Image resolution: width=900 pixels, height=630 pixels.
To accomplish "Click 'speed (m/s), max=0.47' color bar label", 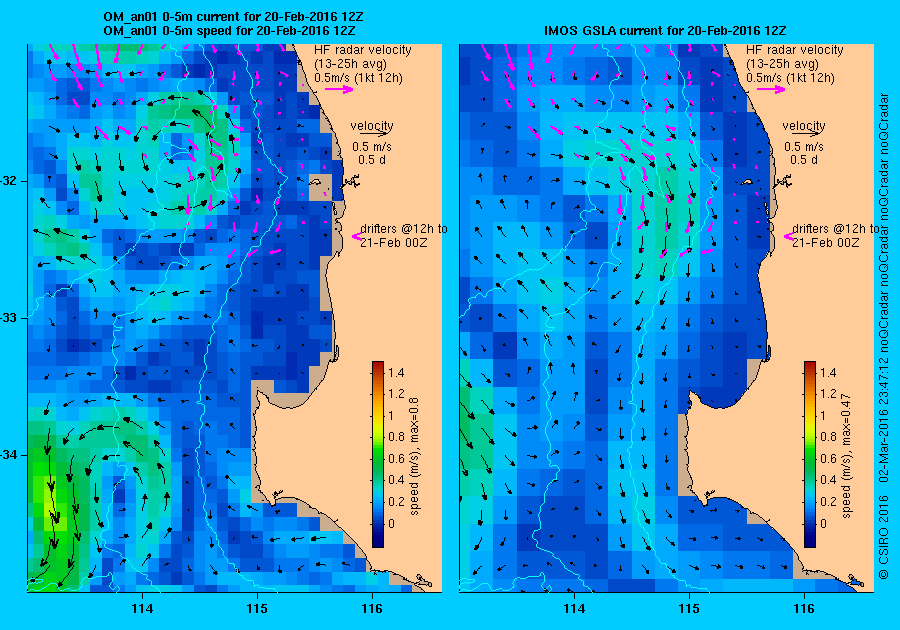I will (x=846, y=456).
